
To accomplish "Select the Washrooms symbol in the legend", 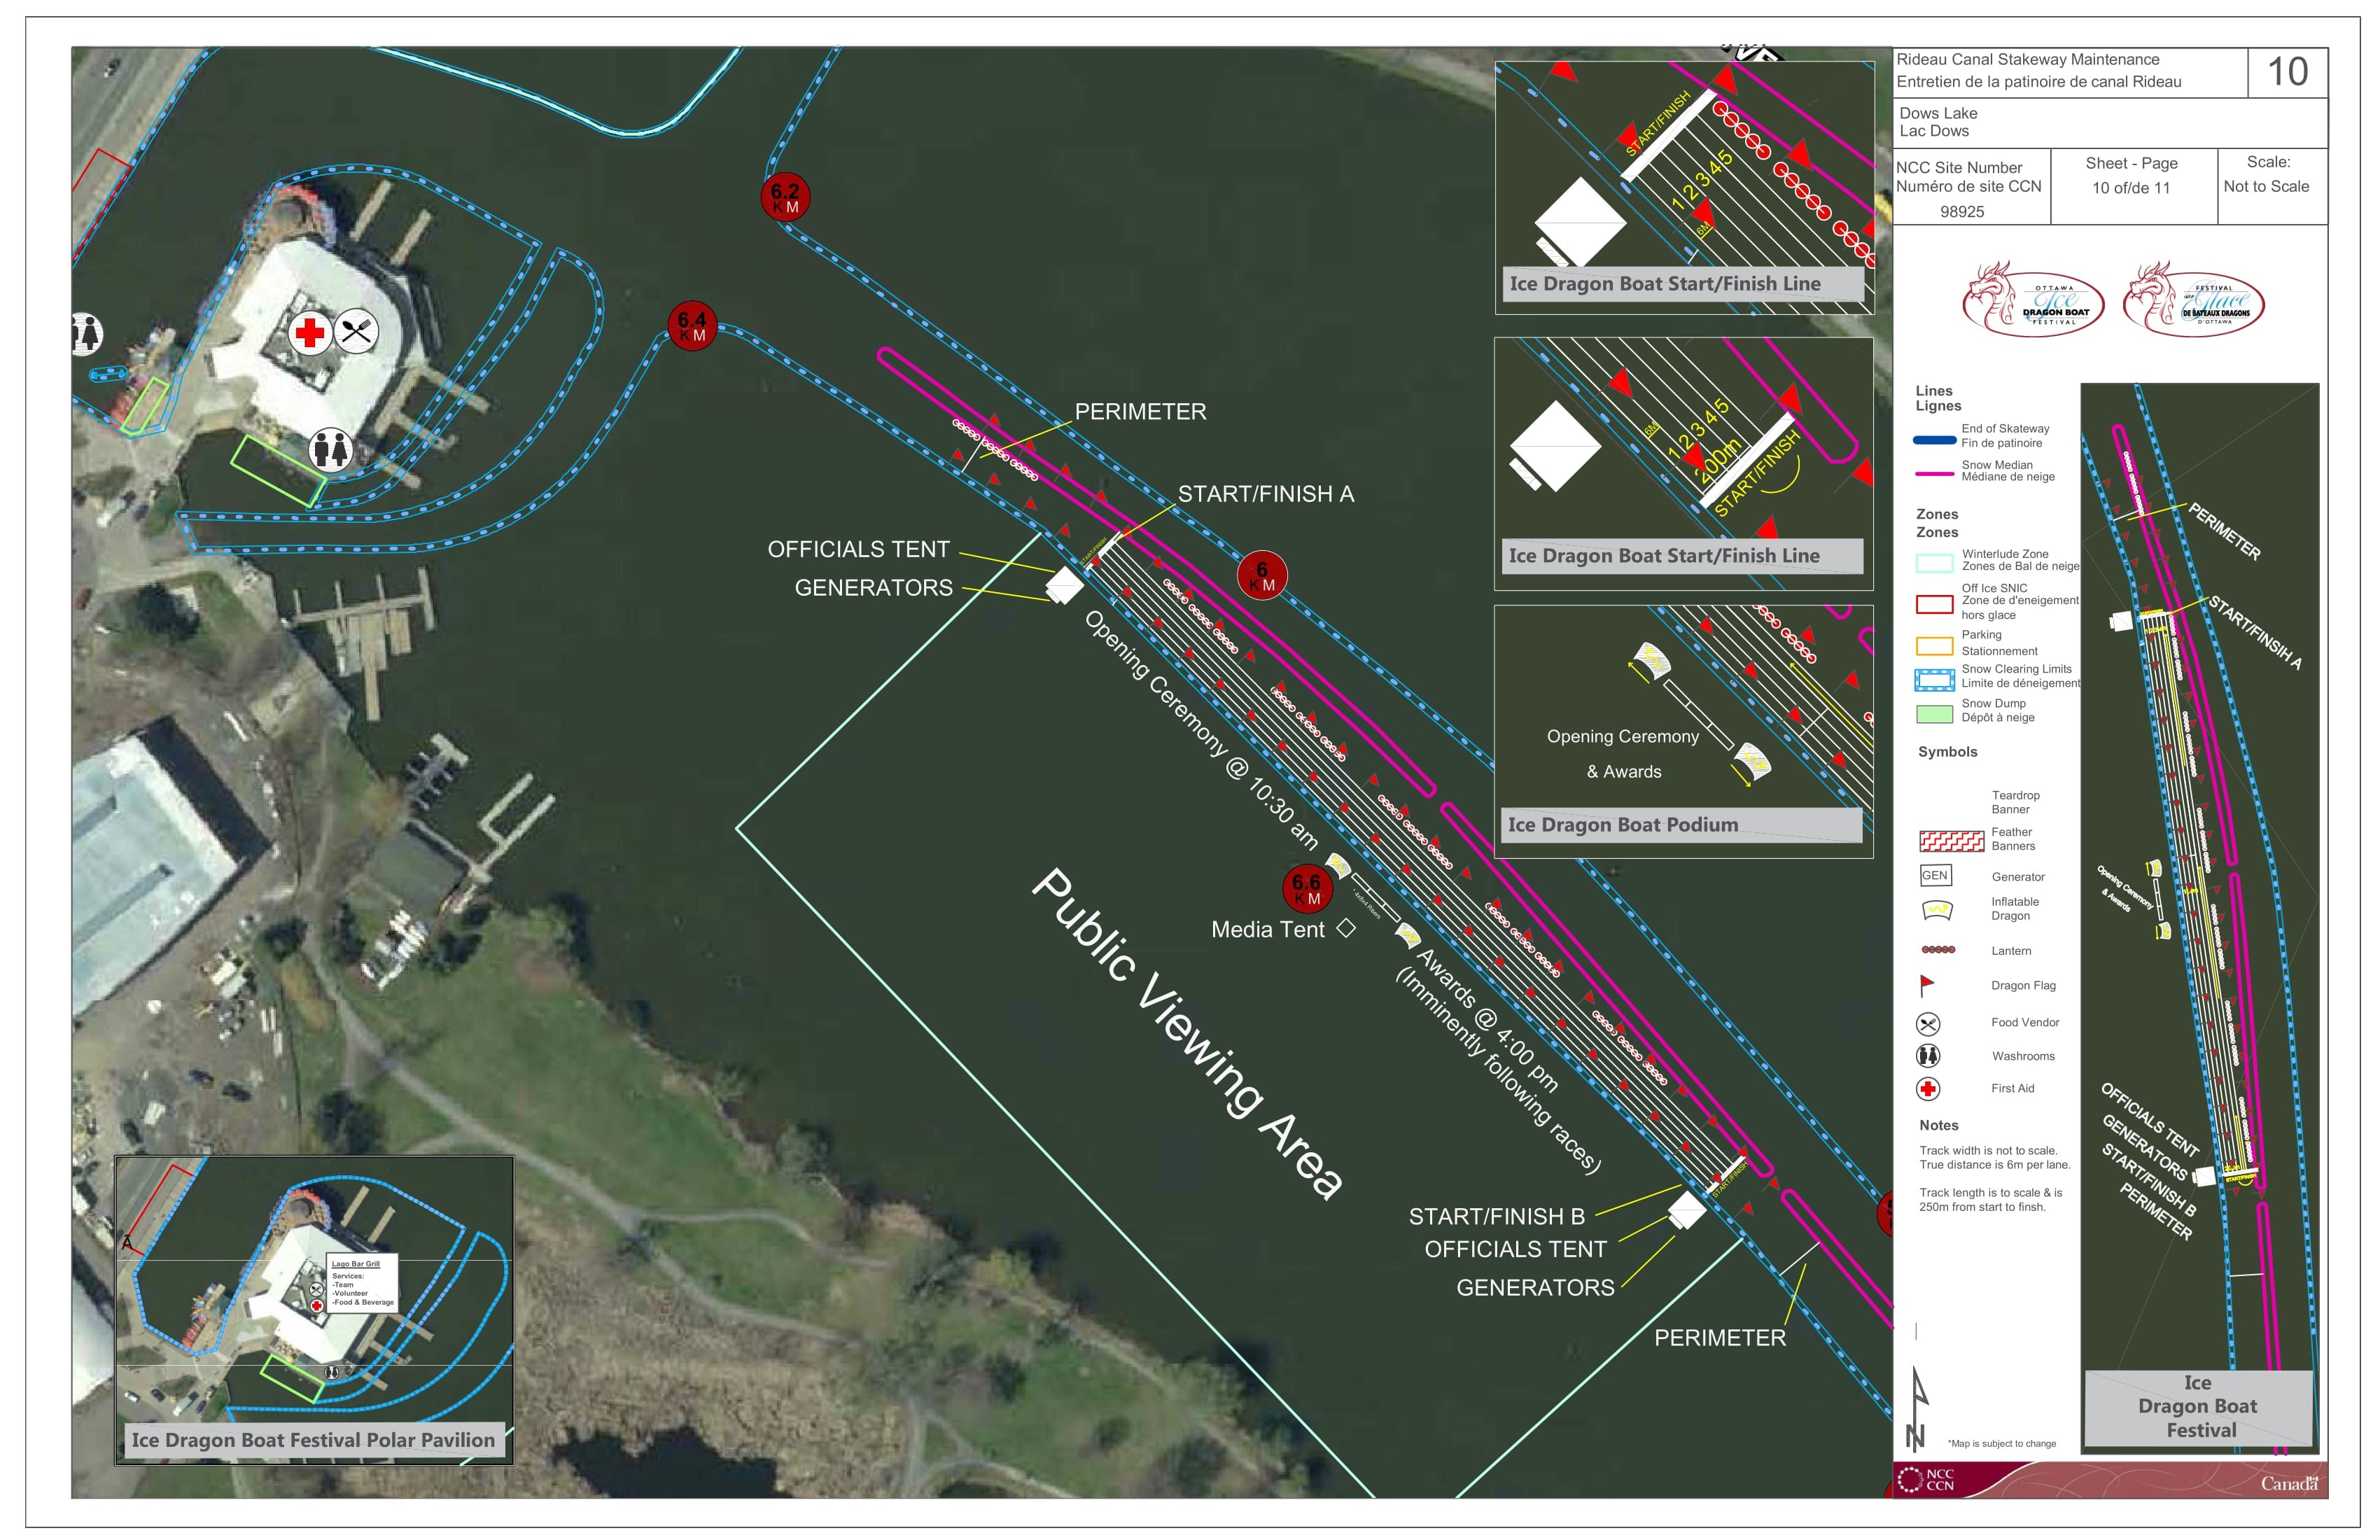I will pos(1928,1056).
